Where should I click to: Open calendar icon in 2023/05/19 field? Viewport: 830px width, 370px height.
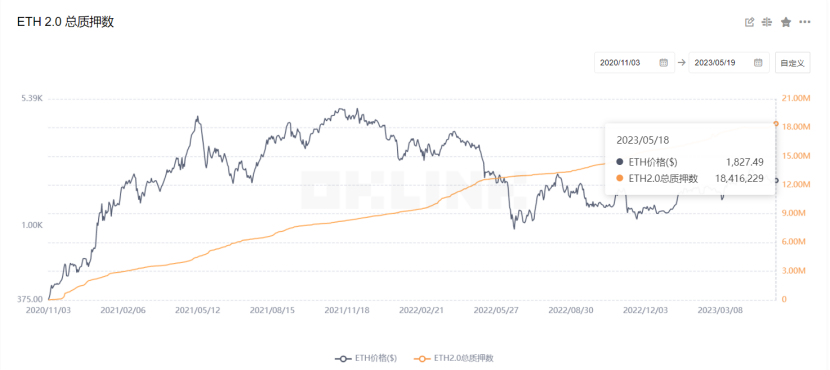[x=758, y=62]
